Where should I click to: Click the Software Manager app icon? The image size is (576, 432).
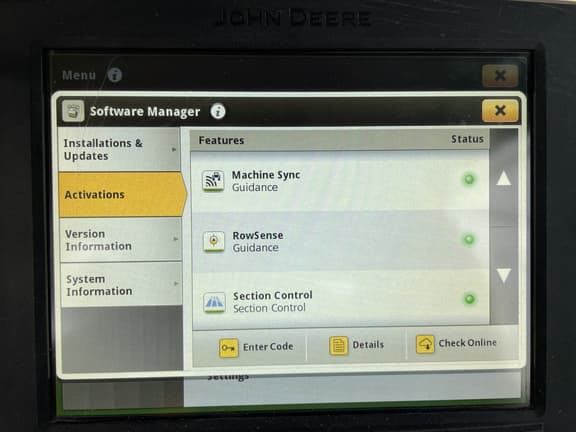point(73,111)
